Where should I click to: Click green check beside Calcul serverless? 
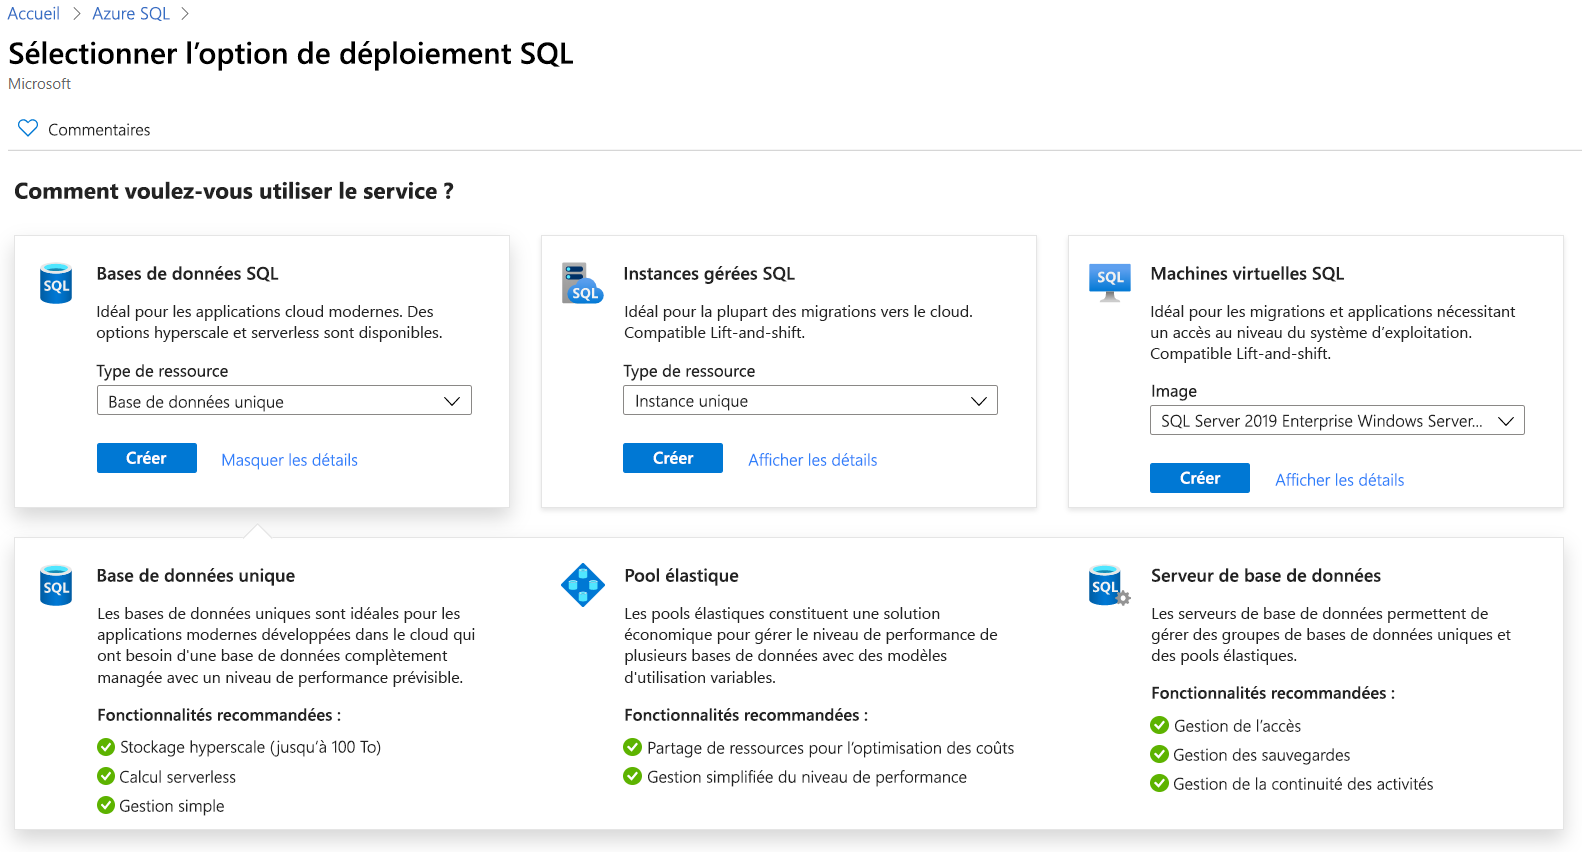click(106, 776)
